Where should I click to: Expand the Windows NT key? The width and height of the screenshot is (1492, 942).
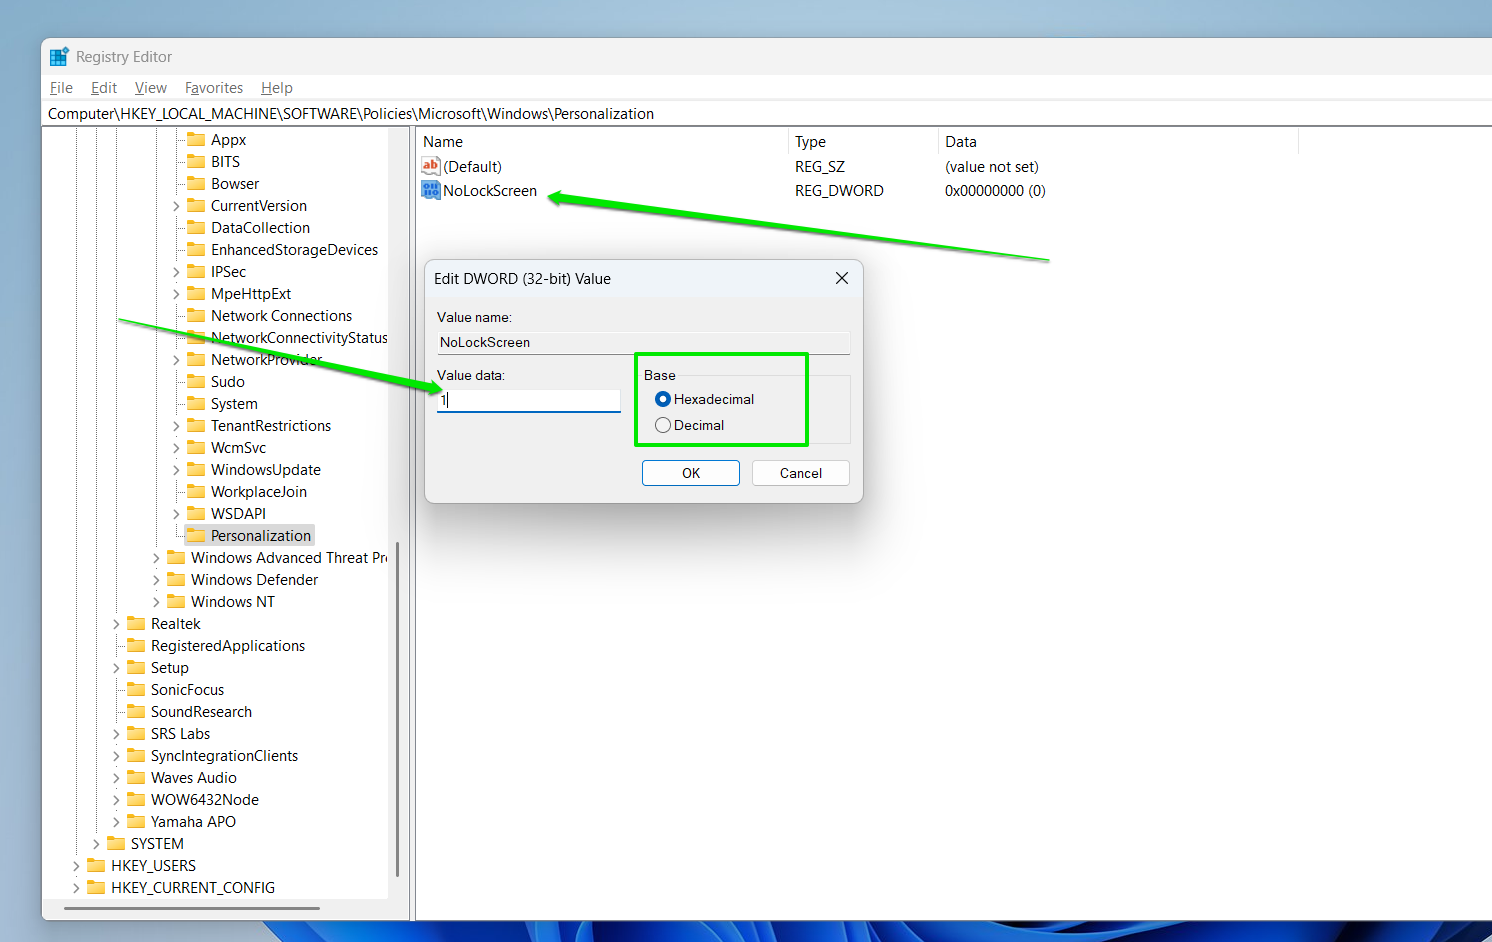156,602
